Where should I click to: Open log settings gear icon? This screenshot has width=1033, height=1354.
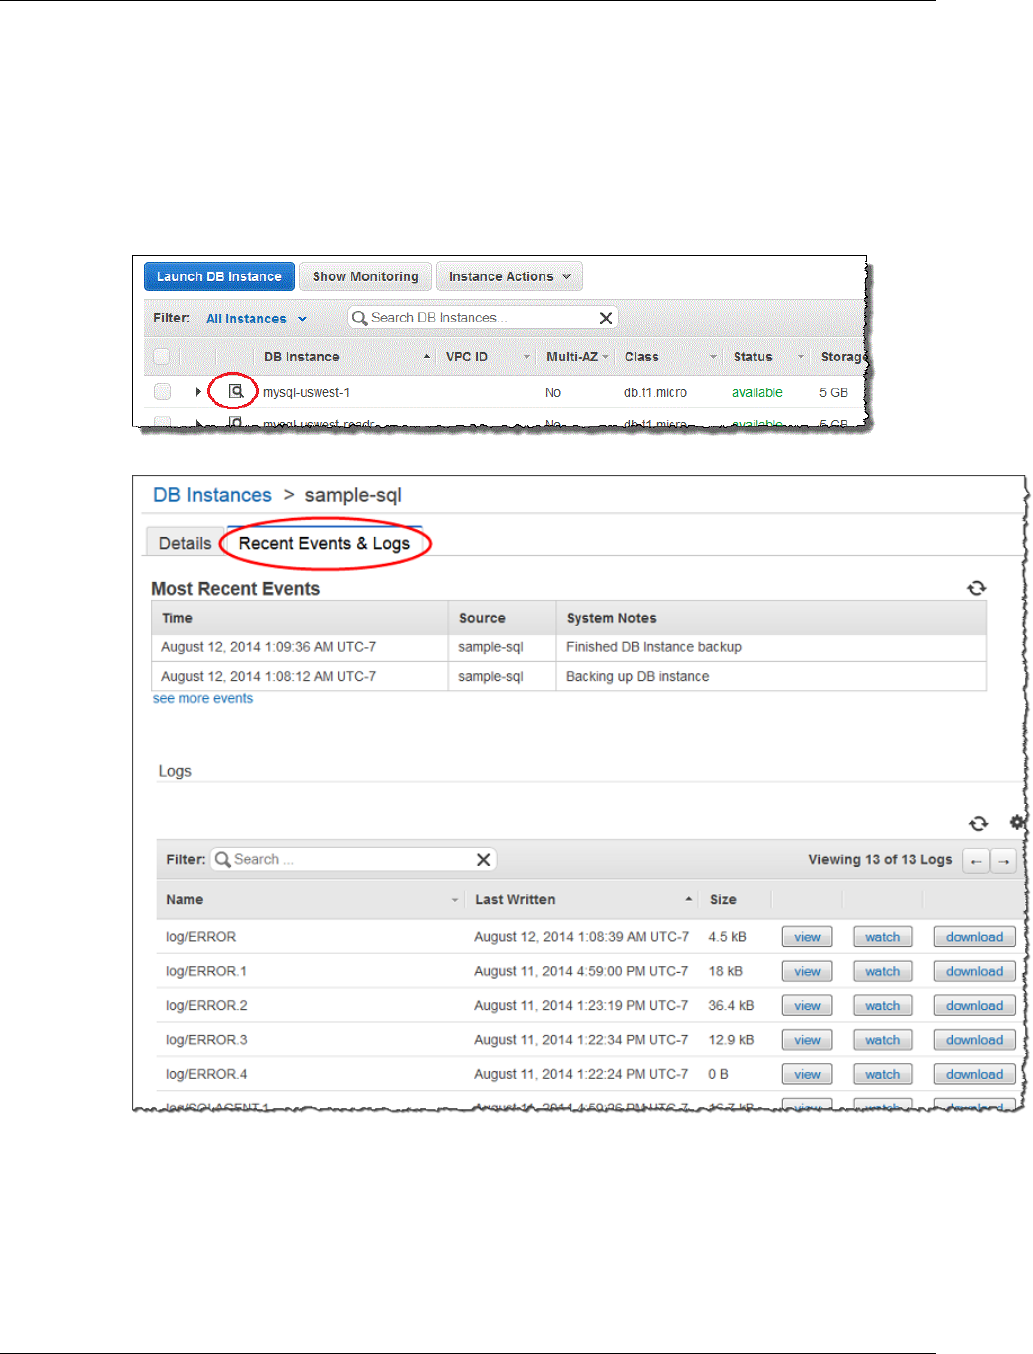coord(1017,822)
